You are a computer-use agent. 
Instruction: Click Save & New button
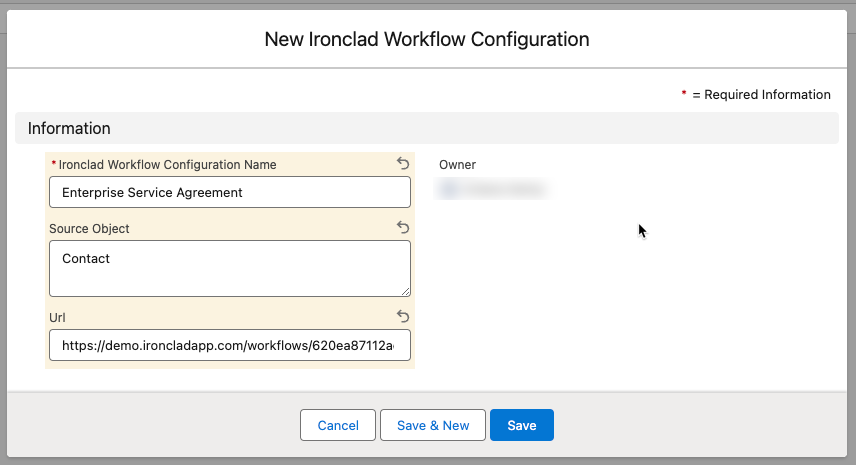click(433, 425)
